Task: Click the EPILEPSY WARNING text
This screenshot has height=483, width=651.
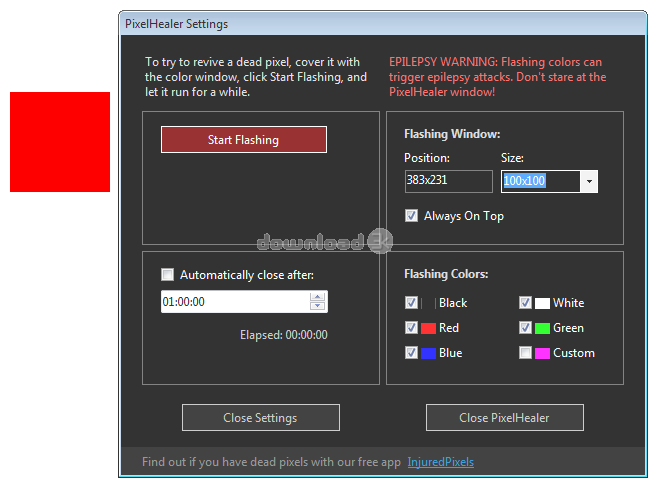Action: (x=497, y=77)
